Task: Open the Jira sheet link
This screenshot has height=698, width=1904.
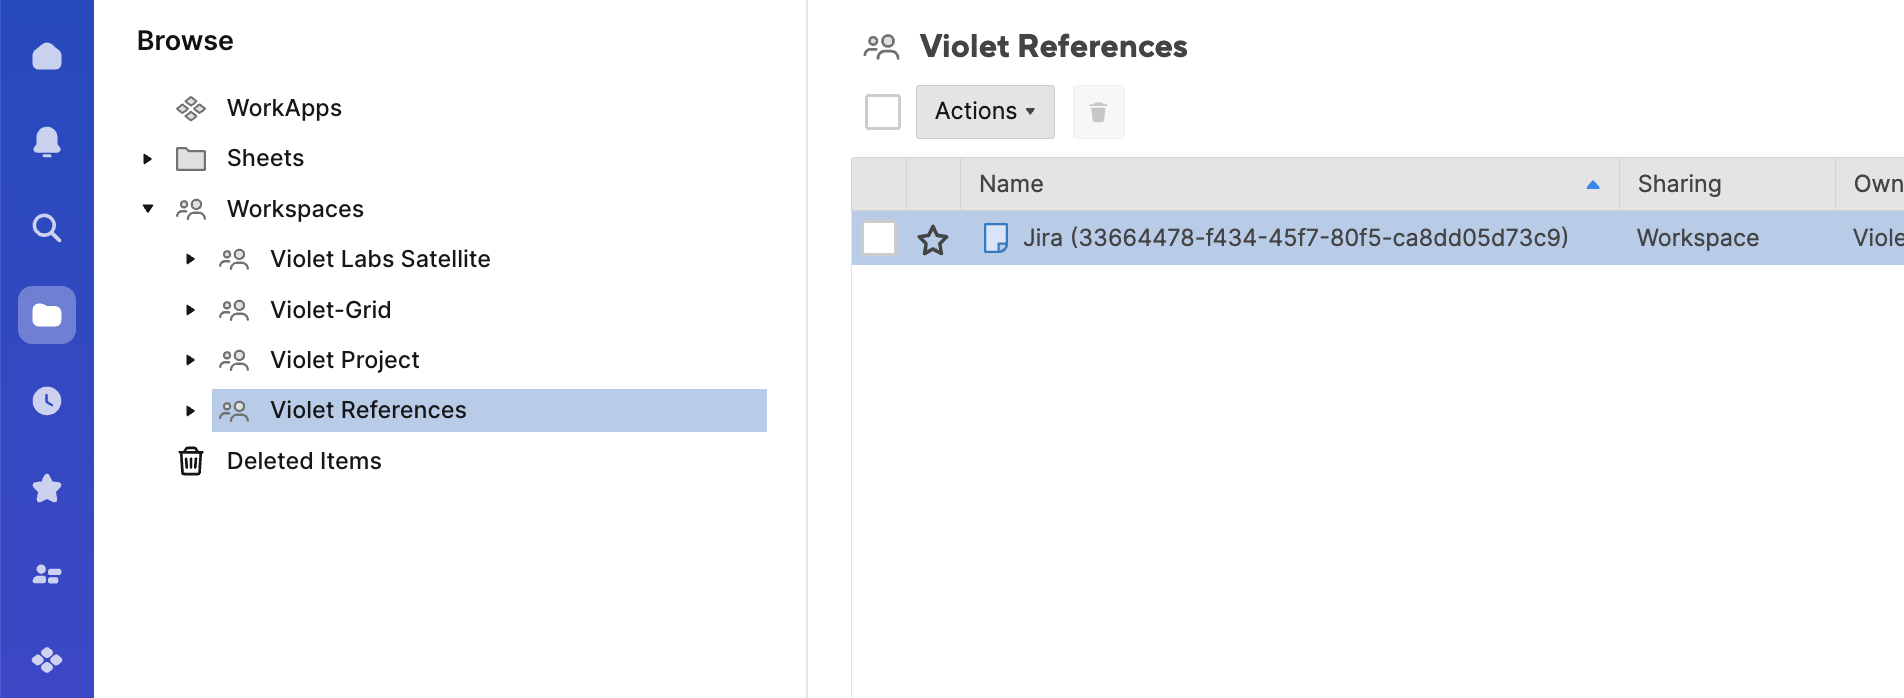Action: 1294,238
